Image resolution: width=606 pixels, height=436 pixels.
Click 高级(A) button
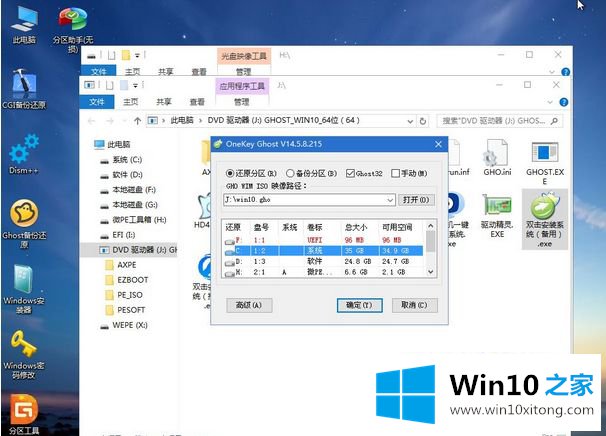click(249, 305)
